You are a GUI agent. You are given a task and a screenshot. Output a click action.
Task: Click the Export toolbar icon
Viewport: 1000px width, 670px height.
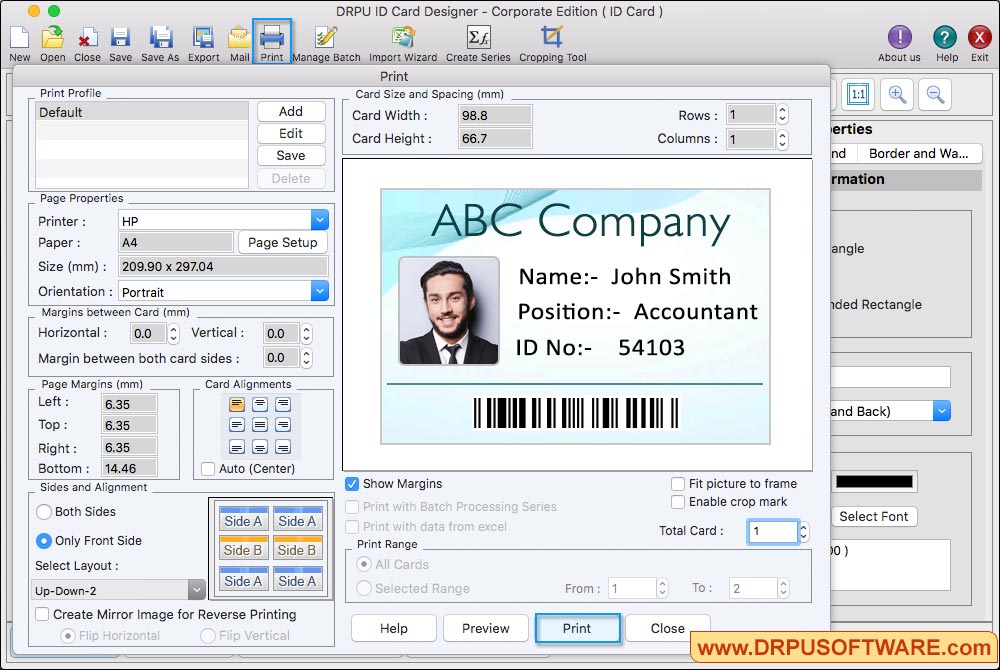pos(203,38)
